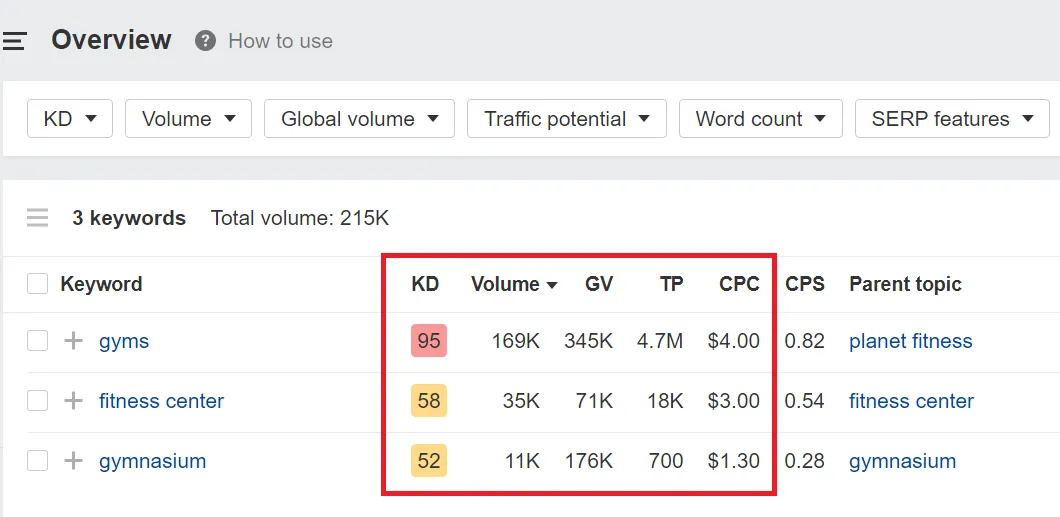1060x517 pixels.
Task: Open the Traffic potential dropdown
Action: (x=566, y=119)
